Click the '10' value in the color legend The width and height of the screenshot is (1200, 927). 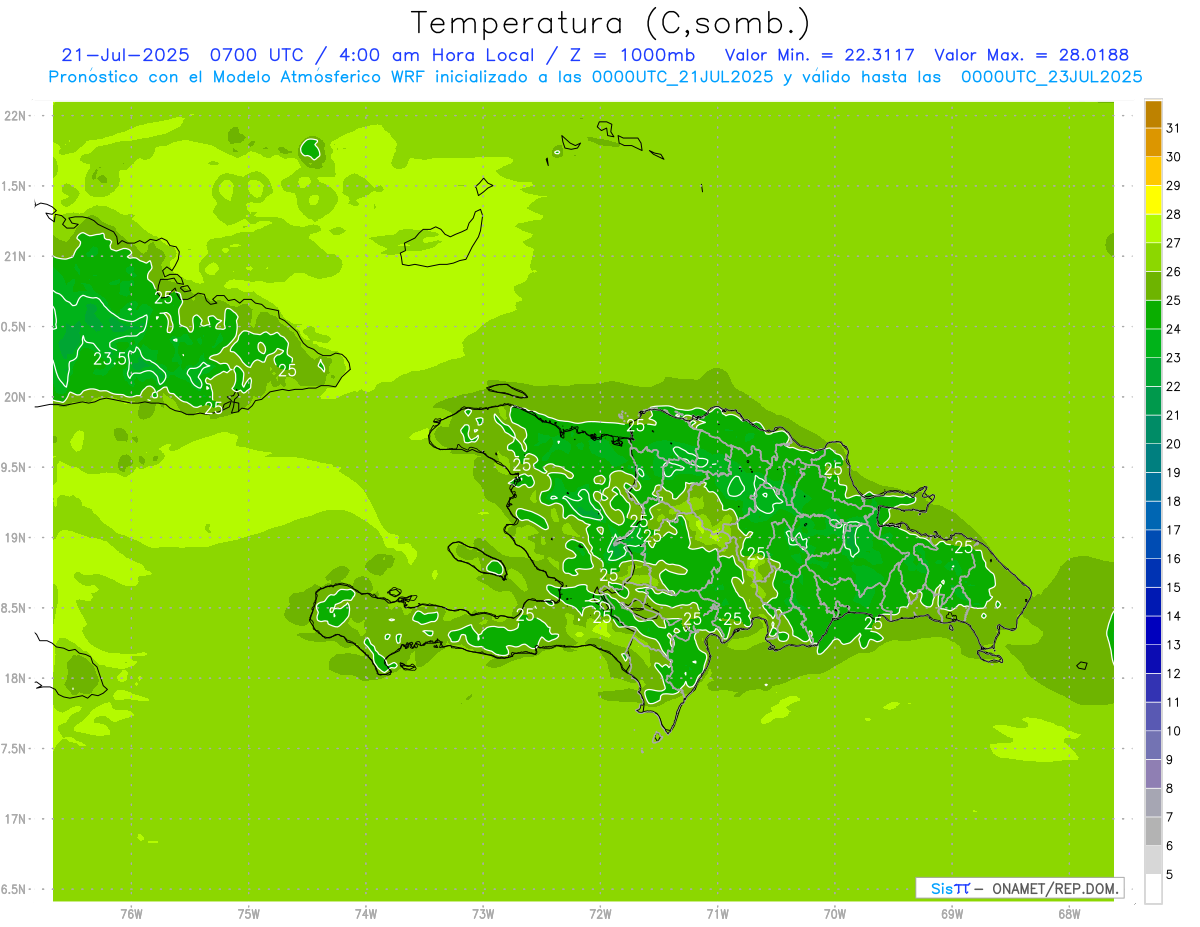pyautogui.click(x=1173, y=731)
